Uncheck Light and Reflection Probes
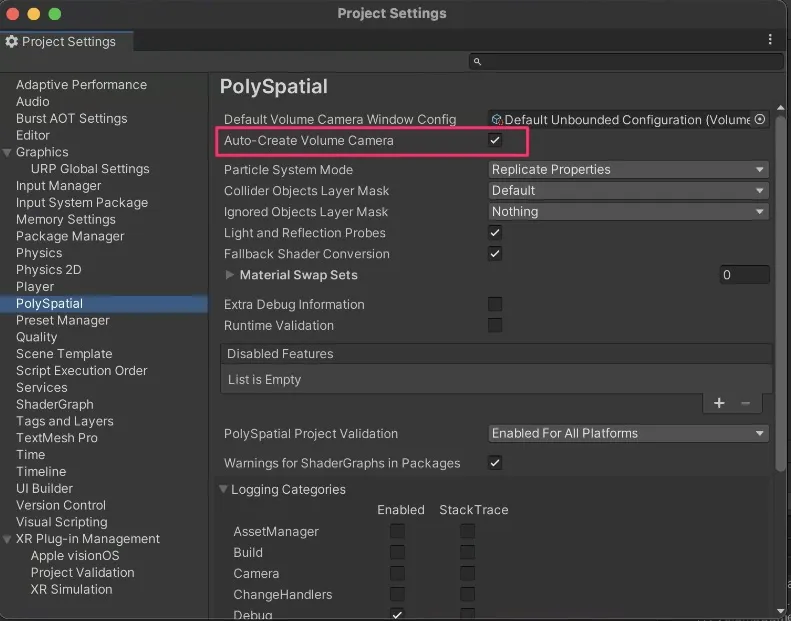 [x=495, y=233]
